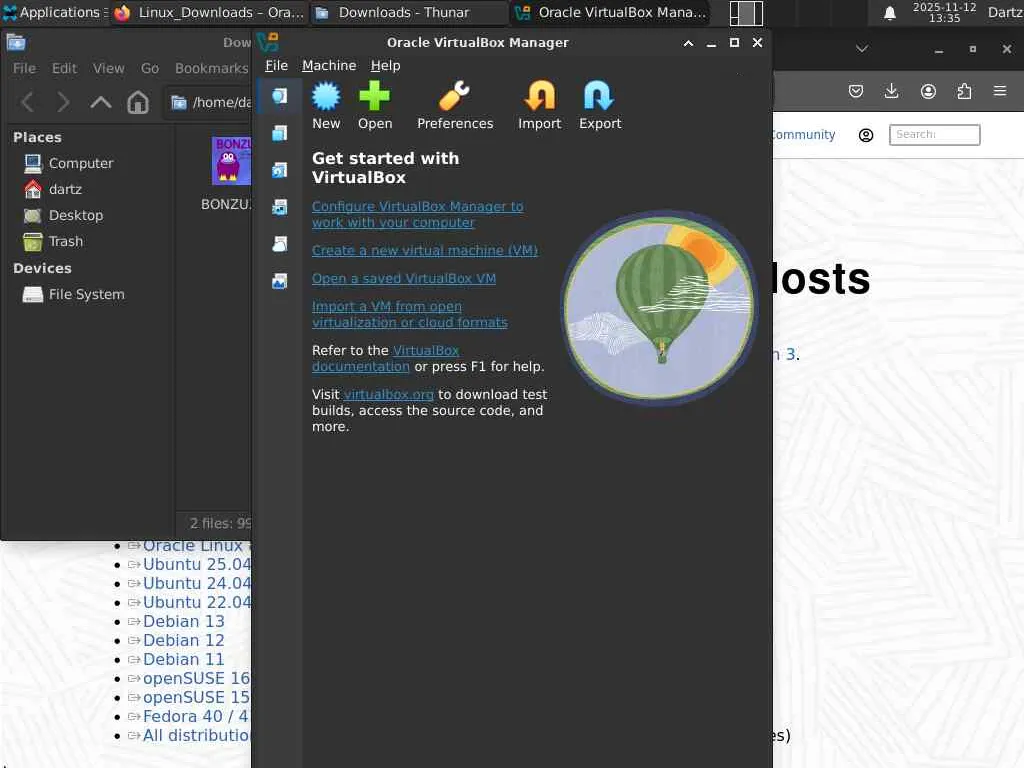Click Thunar's forward navigation arrow

[x=63, y=103]
